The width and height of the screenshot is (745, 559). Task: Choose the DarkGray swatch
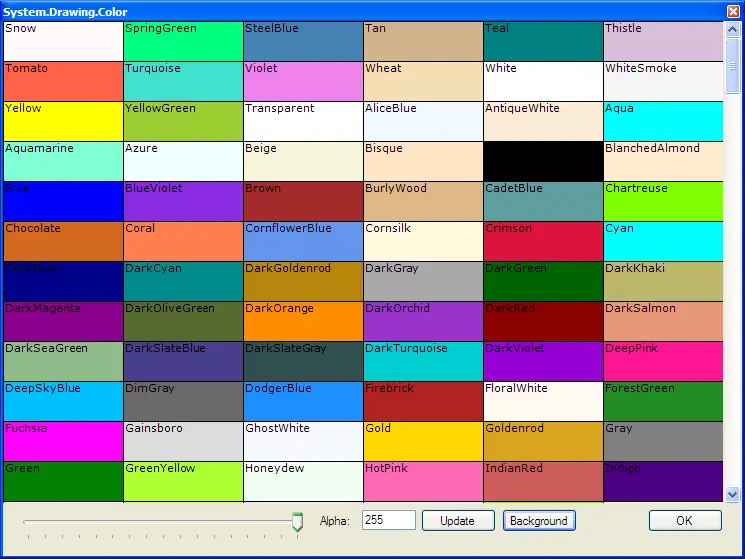423,281
